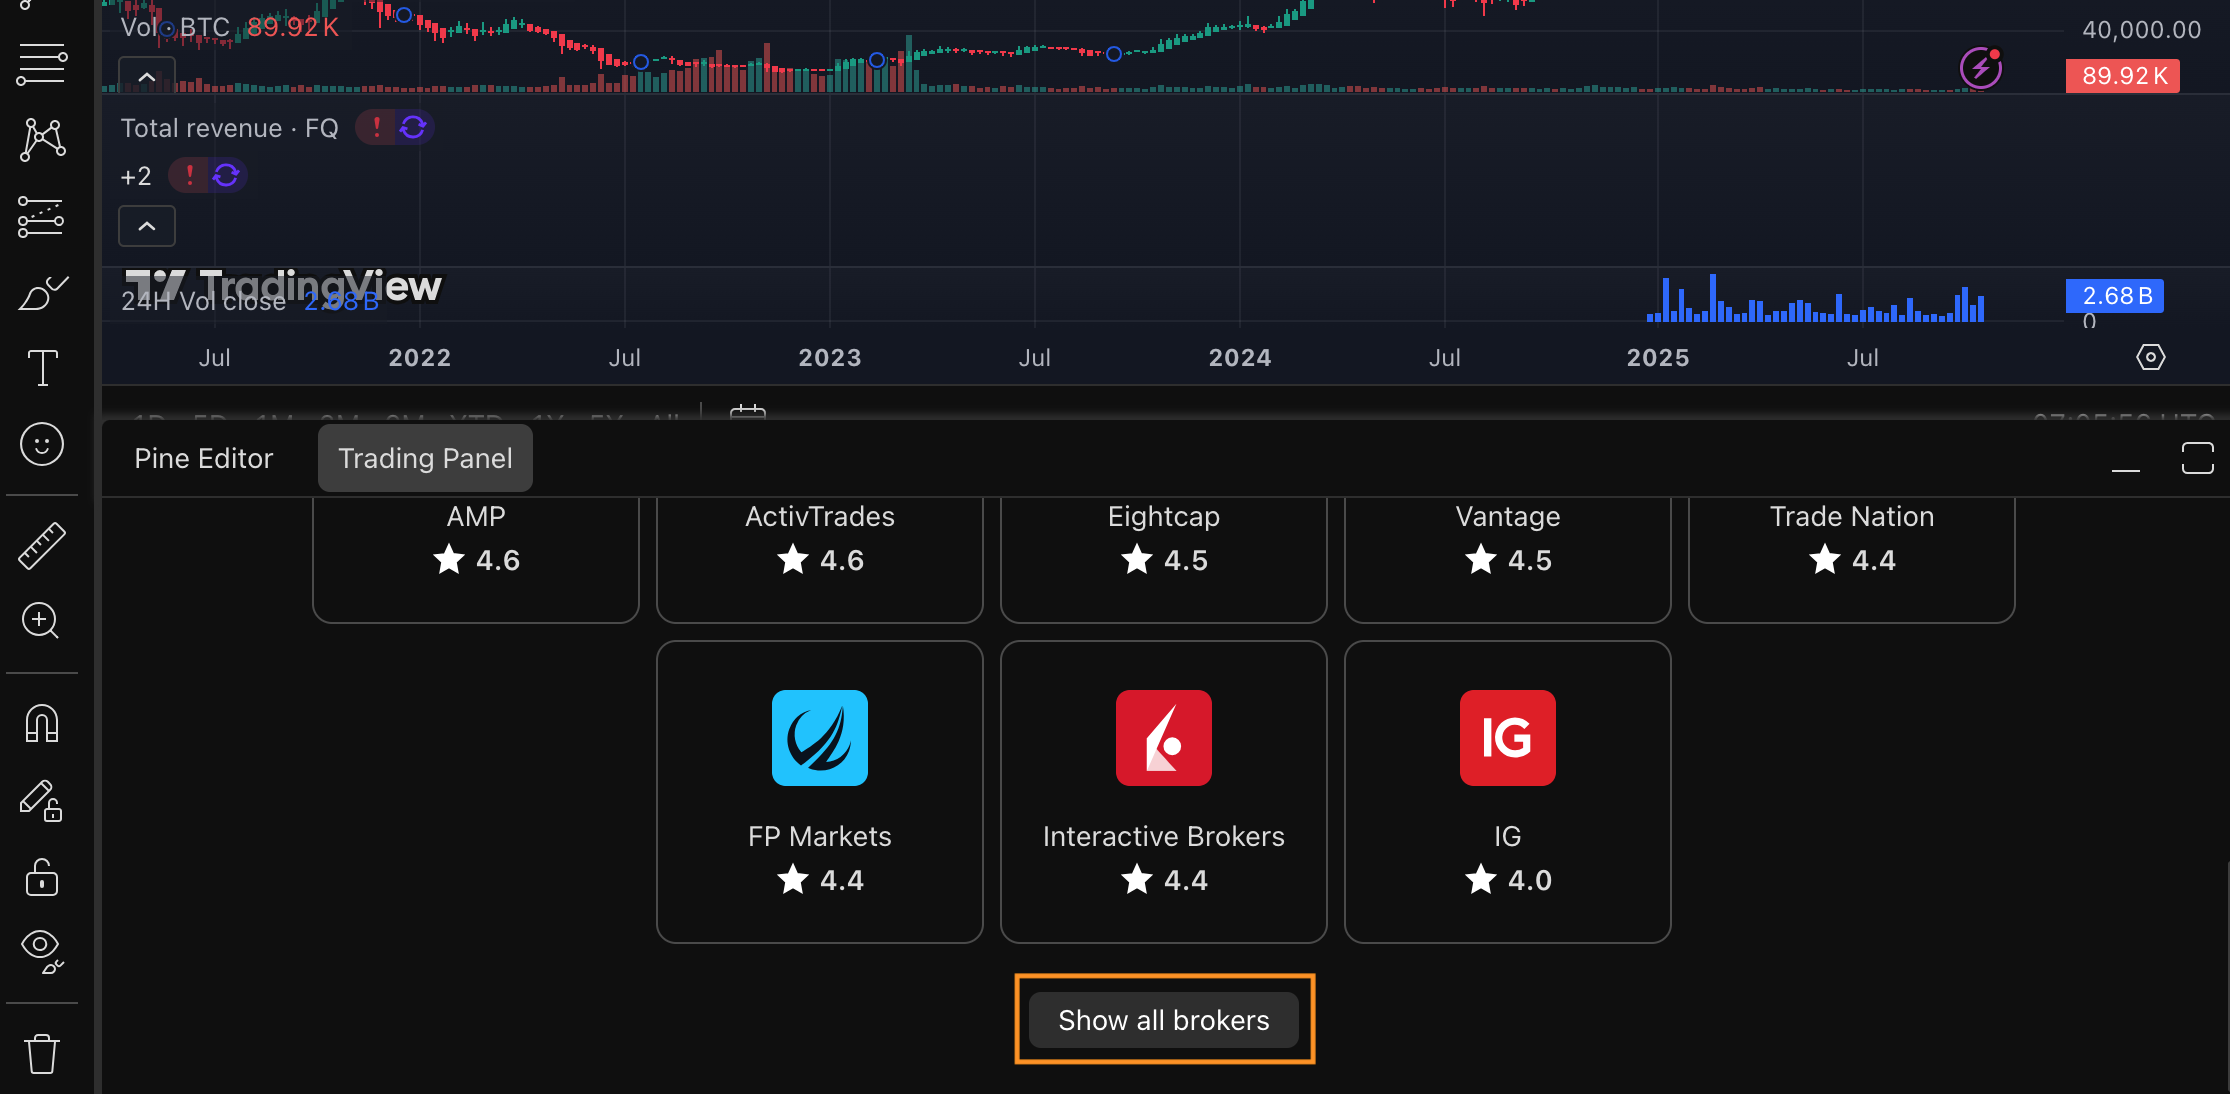Image resolution: width=2230 pixels, height=1094 pixels.
Task: Select the Patterns drawing tool
Action: [42, 139]
